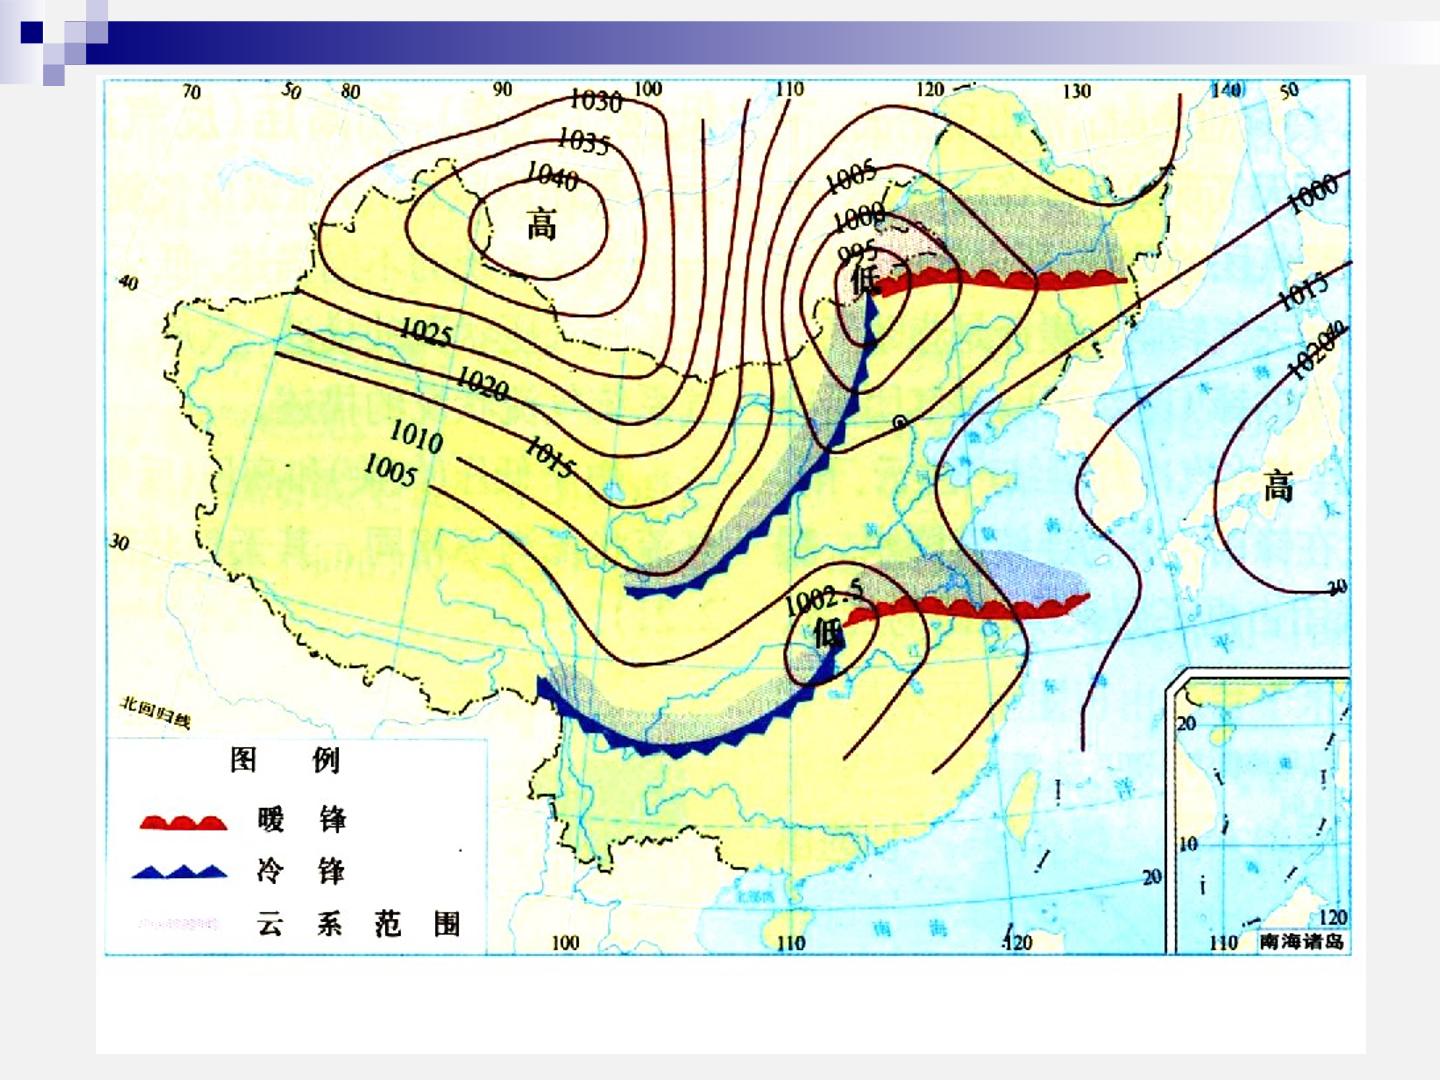Image resolution: width=1440 pixels, height=1080 pixels.
Task: Click the red warm front legend symbol
Action: coord(183,822)
